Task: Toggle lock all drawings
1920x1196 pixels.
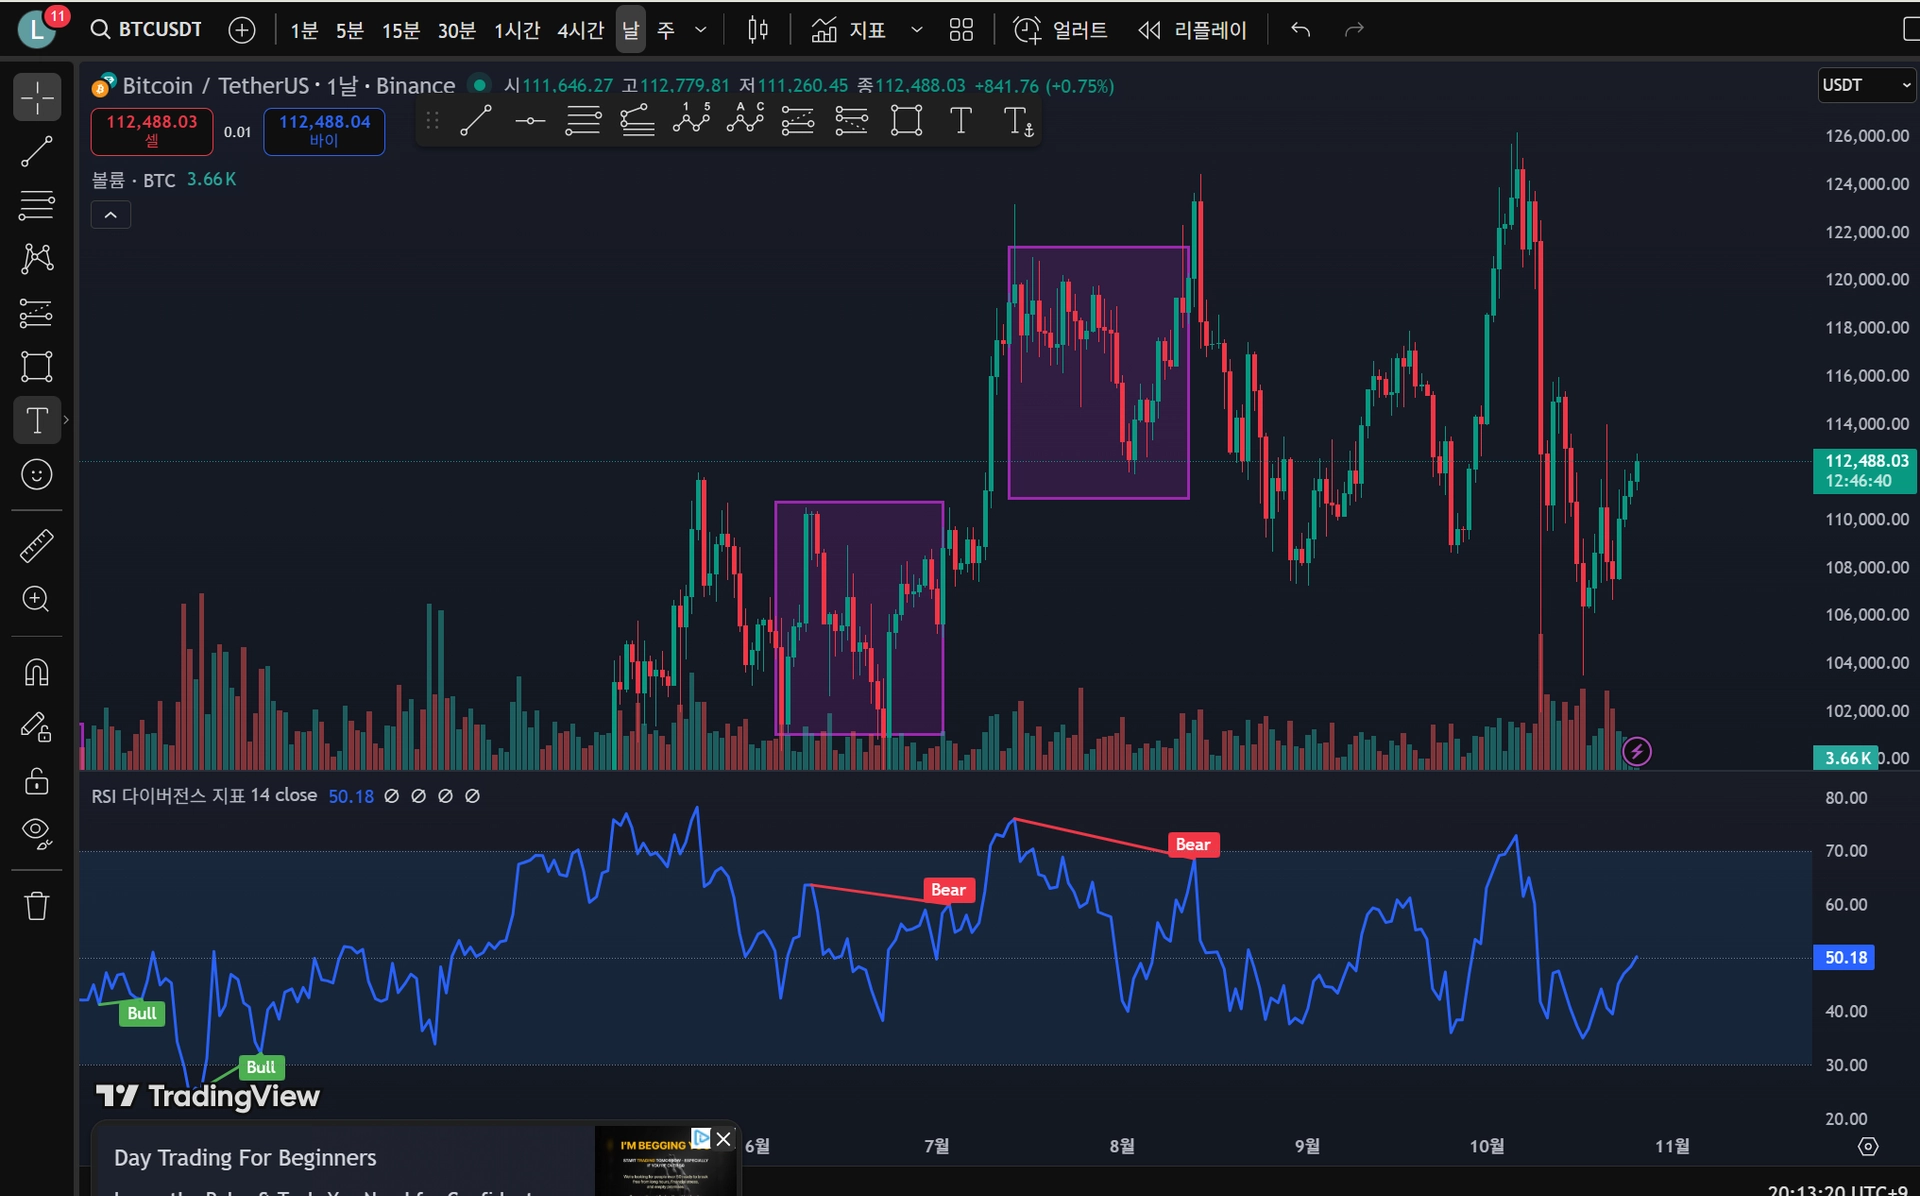Action: [37, 780]
